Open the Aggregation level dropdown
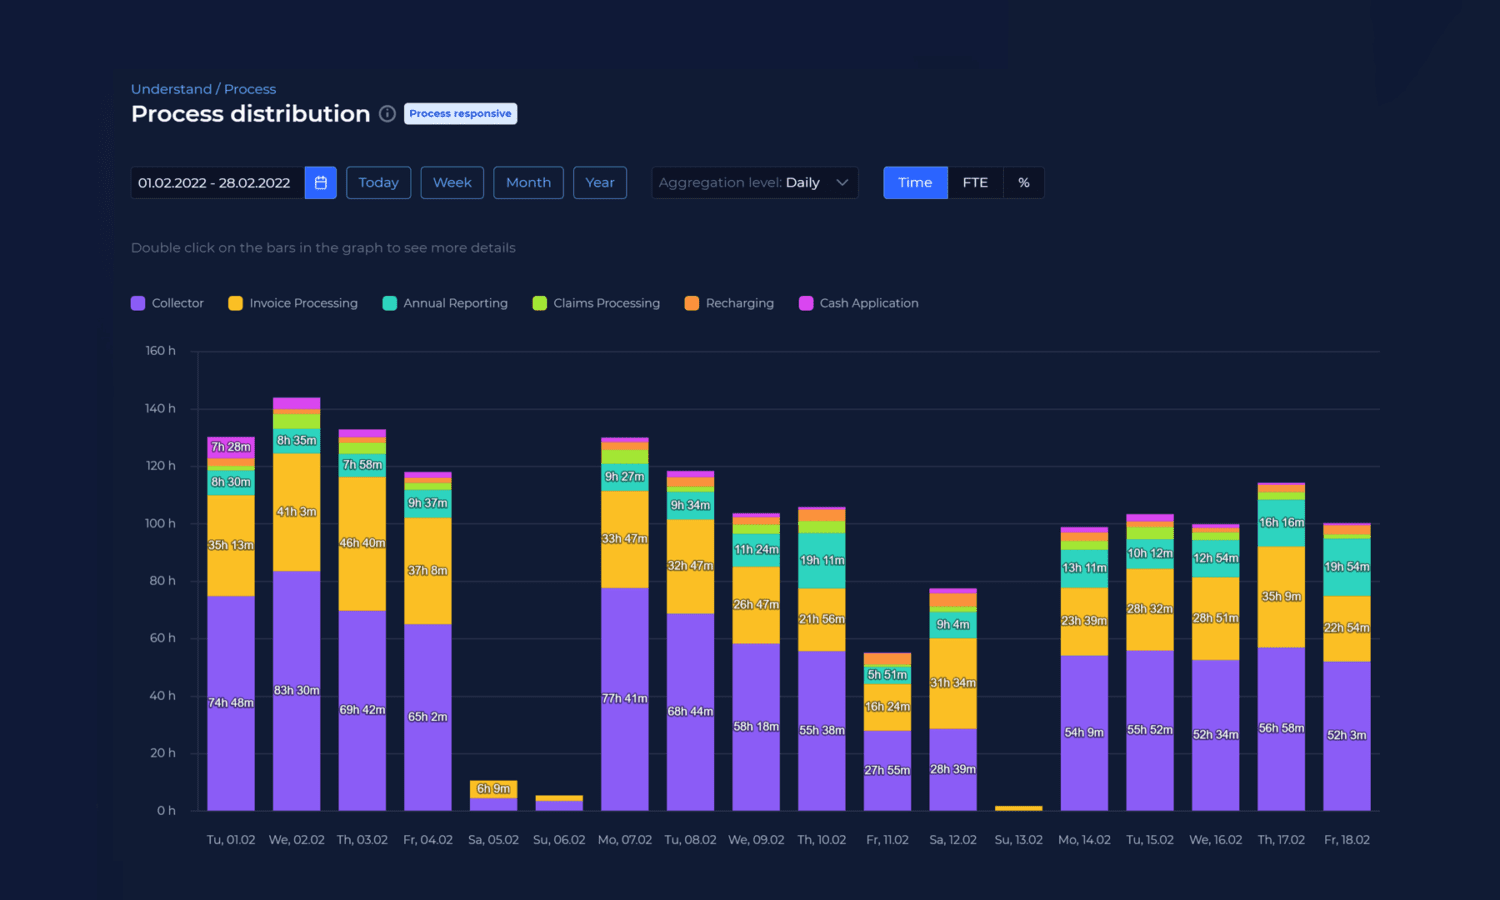1500x900 pixels. point(755,182)
